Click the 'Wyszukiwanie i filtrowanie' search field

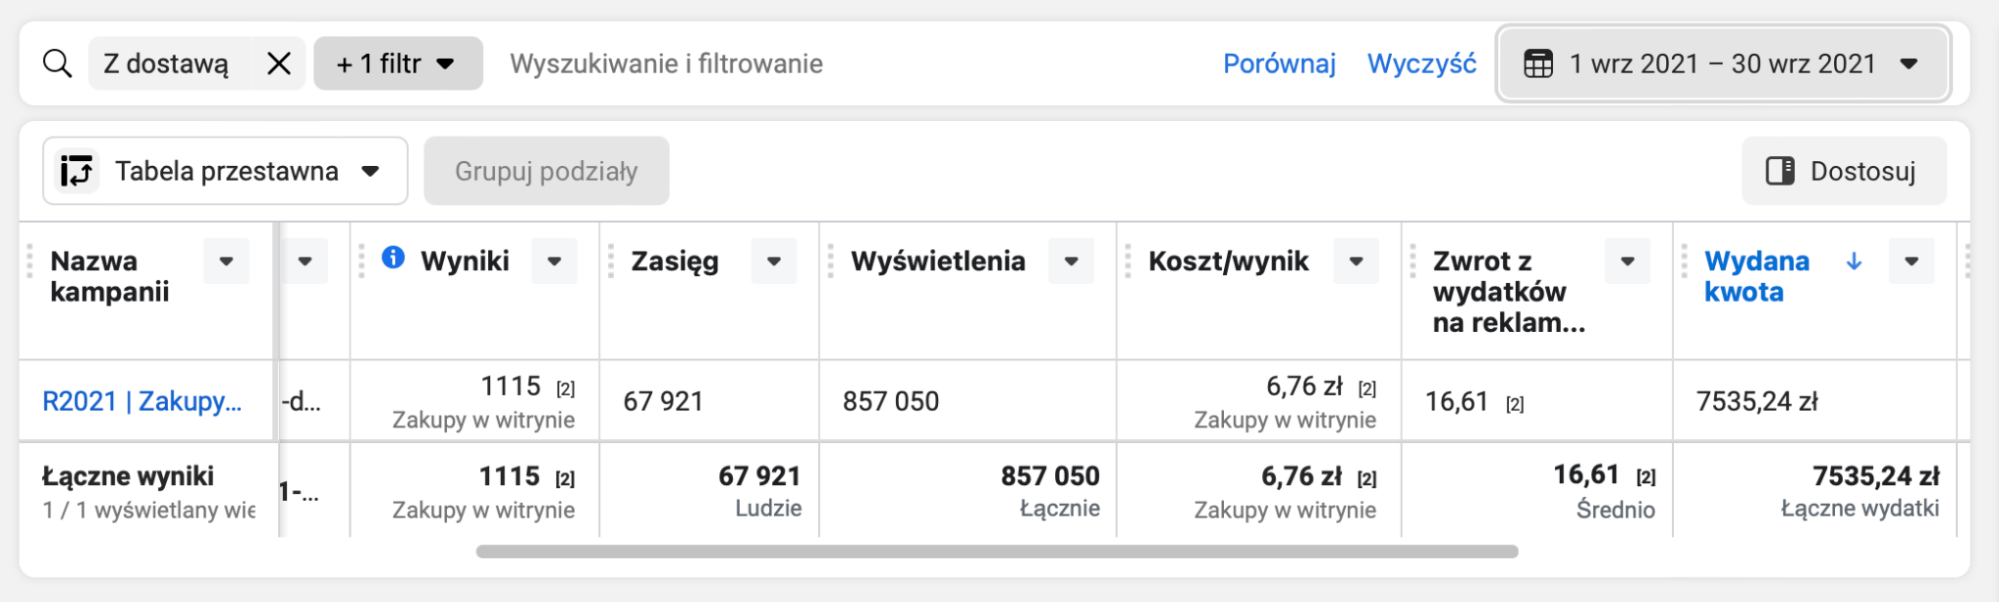(x=666, y=64)
